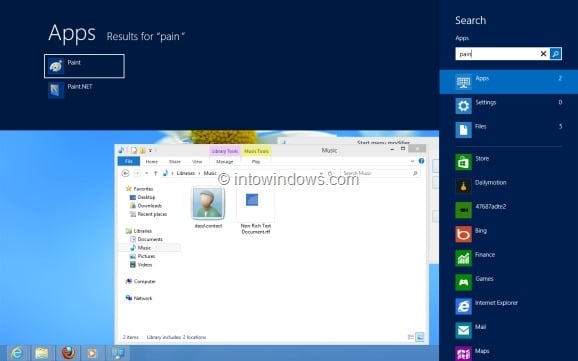Viewport: 578px width, 361px height.
Task: Clear the search box text
Action: [543, 54]
